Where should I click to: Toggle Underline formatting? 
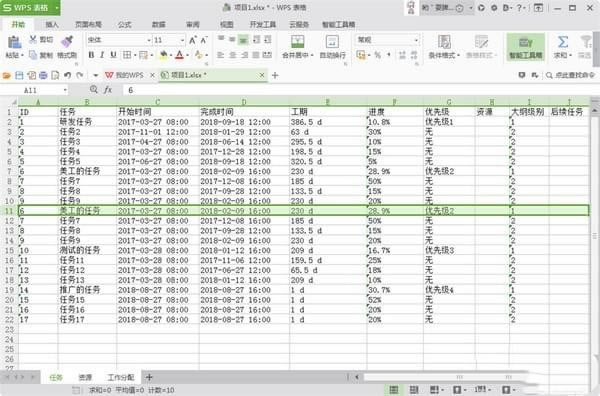pyautogui.click(x=113, y=55)
